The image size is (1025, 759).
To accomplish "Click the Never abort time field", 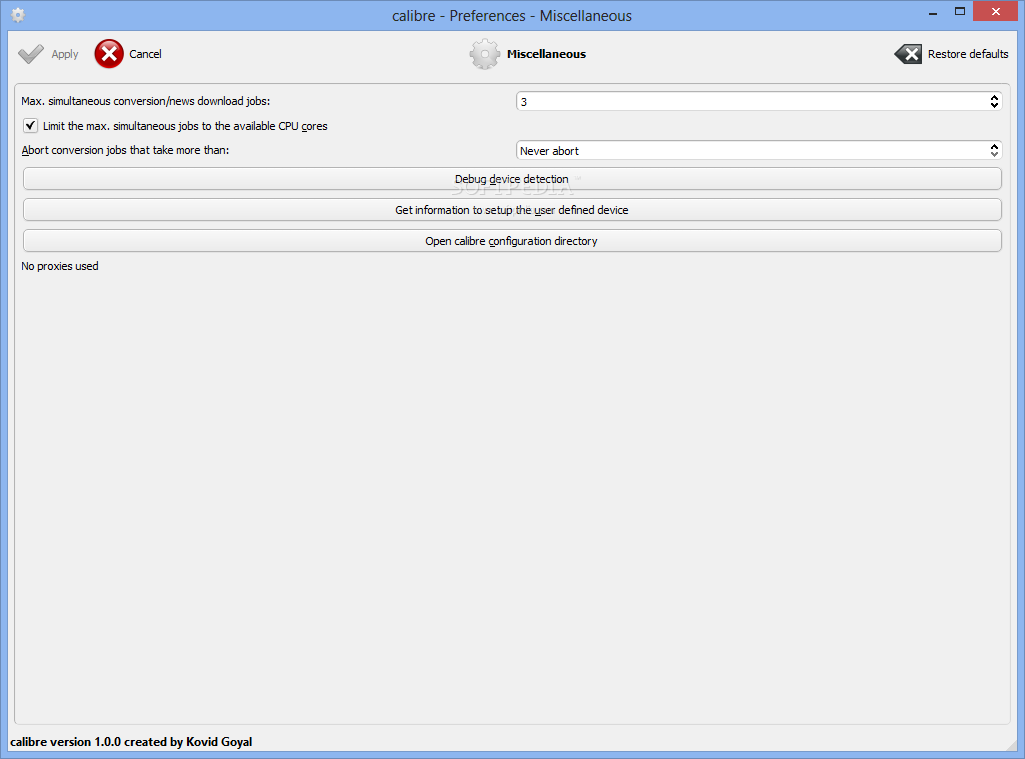I will tap(752, 150).
